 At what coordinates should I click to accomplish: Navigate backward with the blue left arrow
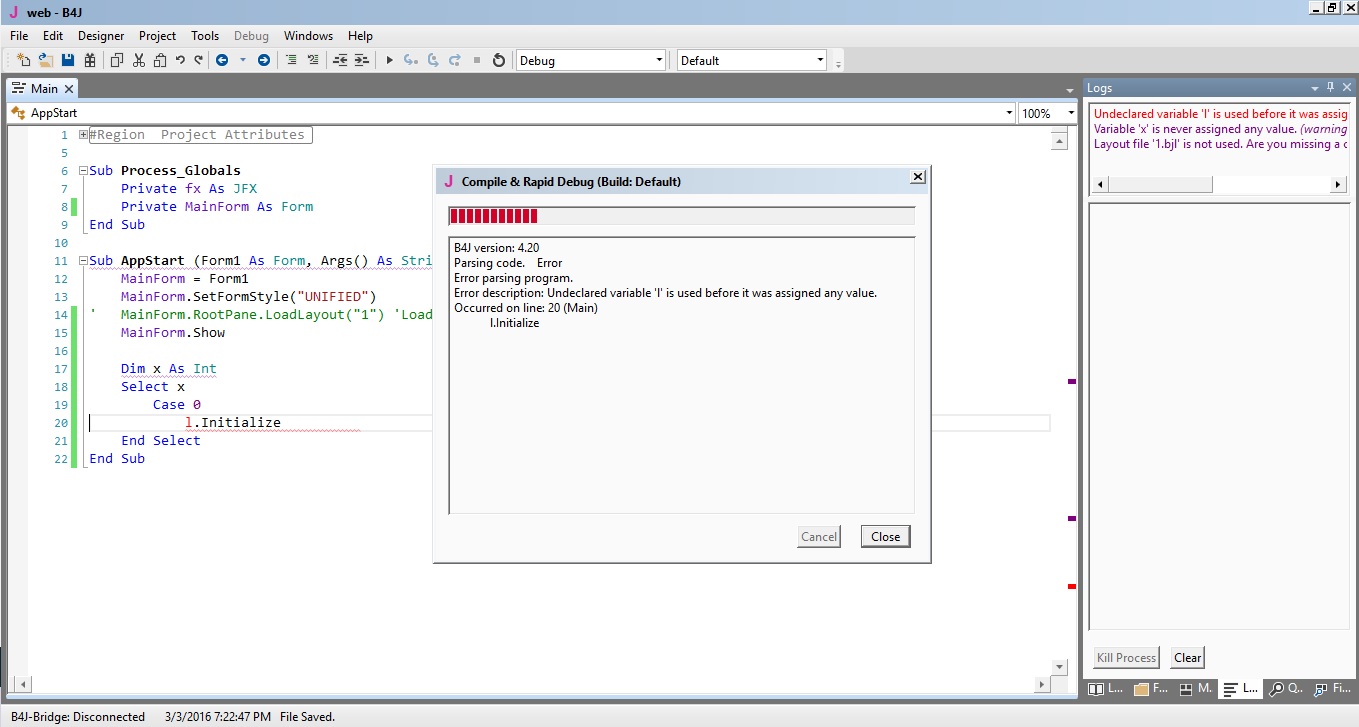(x=222, y=60)
